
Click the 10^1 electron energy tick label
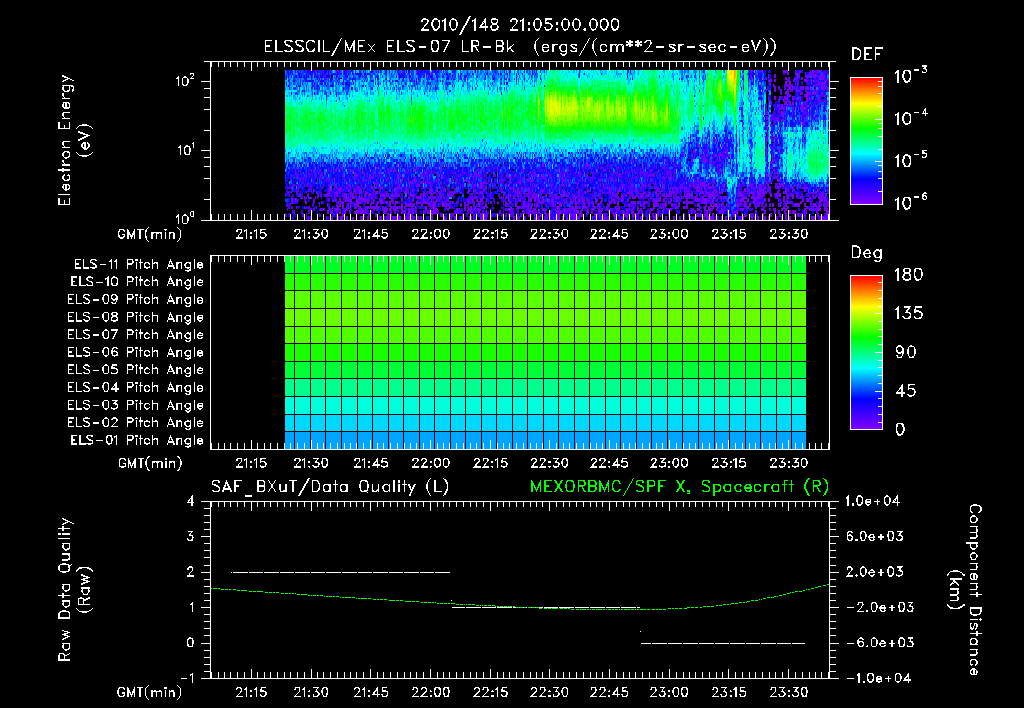(x=186, y=150)
